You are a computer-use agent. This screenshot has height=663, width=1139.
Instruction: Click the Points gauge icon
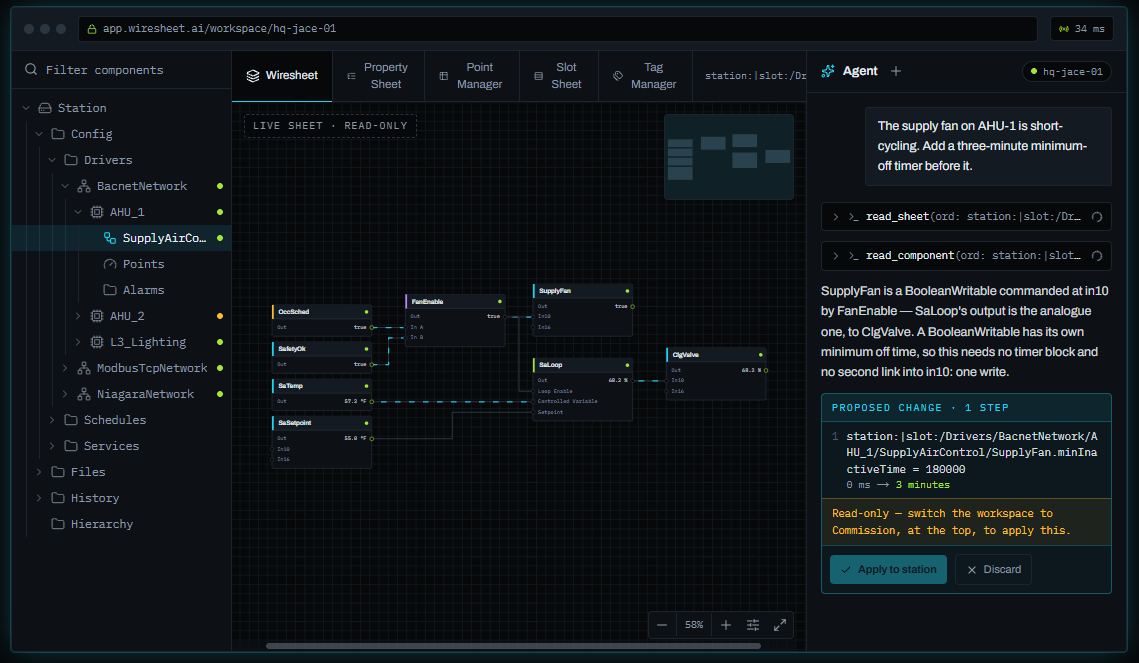[110, 264]
